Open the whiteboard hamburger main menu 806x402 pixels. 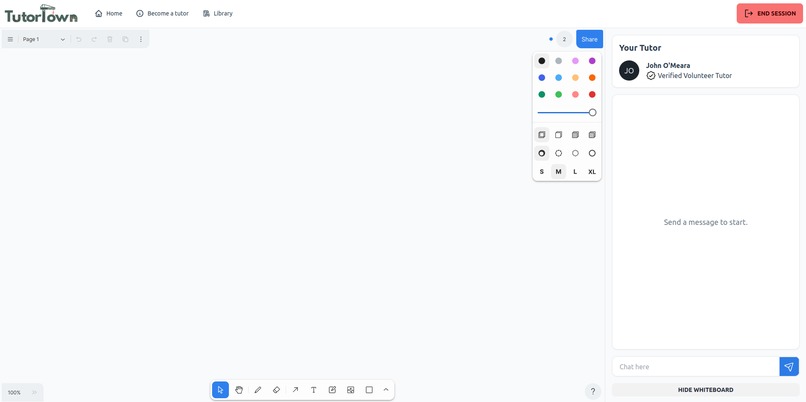tap(10, 39)
